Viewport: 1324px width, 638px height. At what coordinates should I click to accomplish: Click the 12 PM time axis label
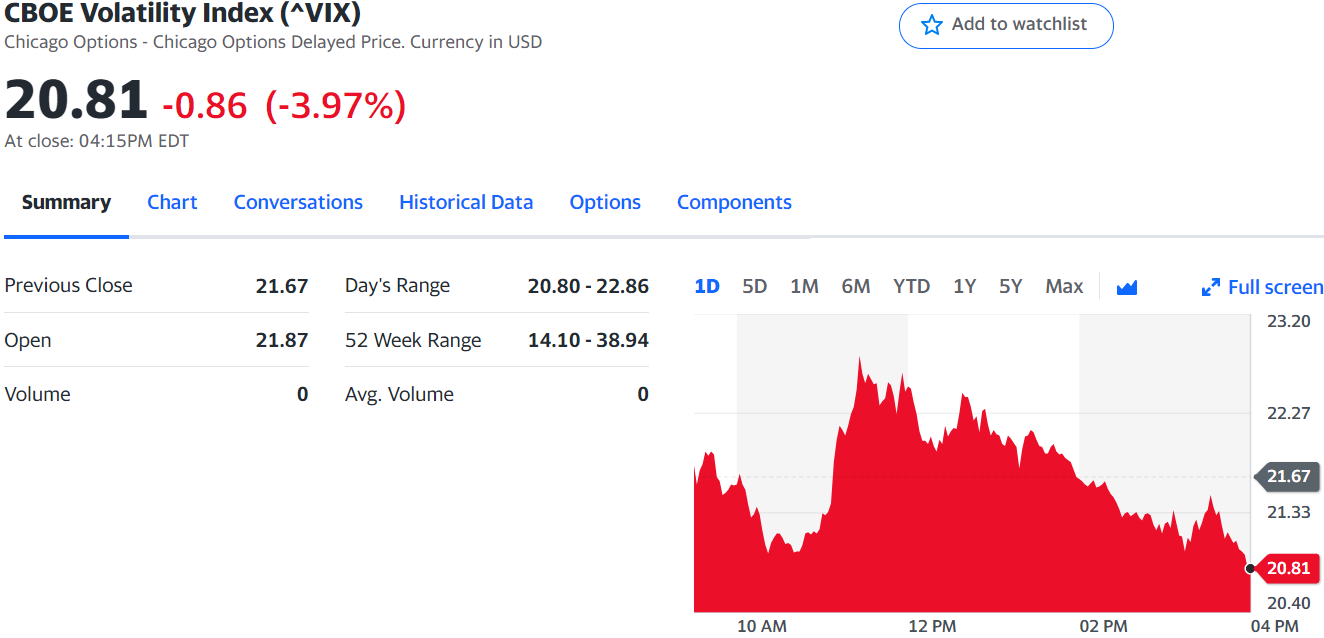[932, 626]
